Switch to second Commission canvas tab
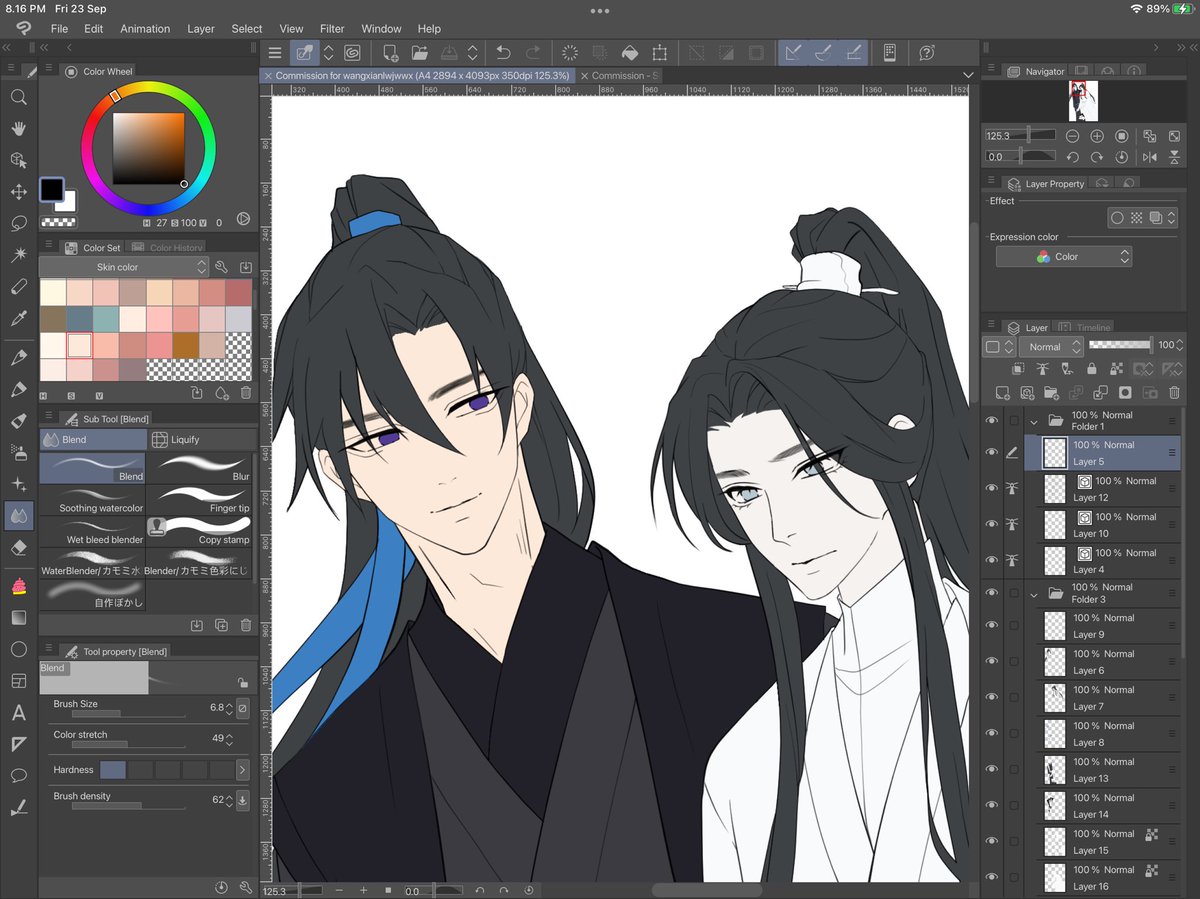The image size is (1200, 899). click(619, 75)
